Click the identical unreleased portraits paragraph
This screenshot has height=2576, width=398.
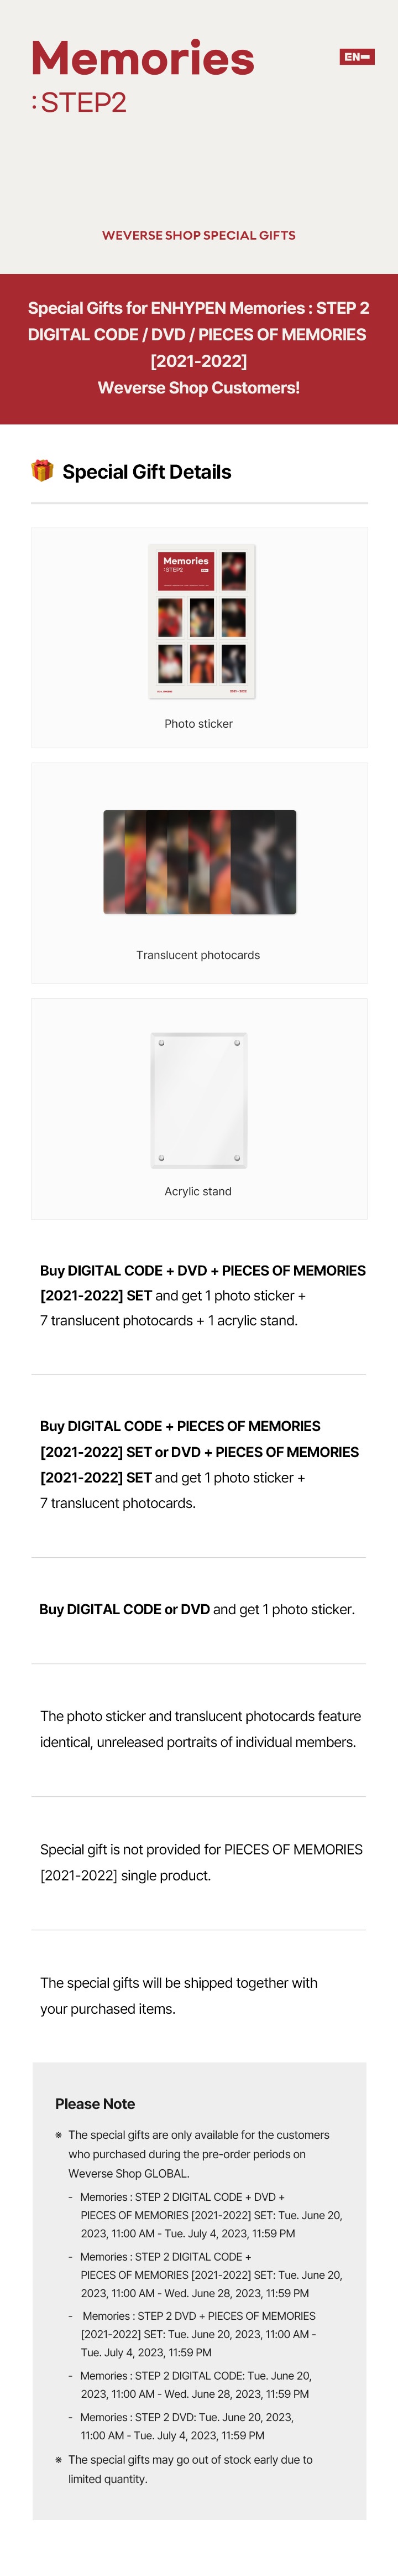tap(200, 1729)
